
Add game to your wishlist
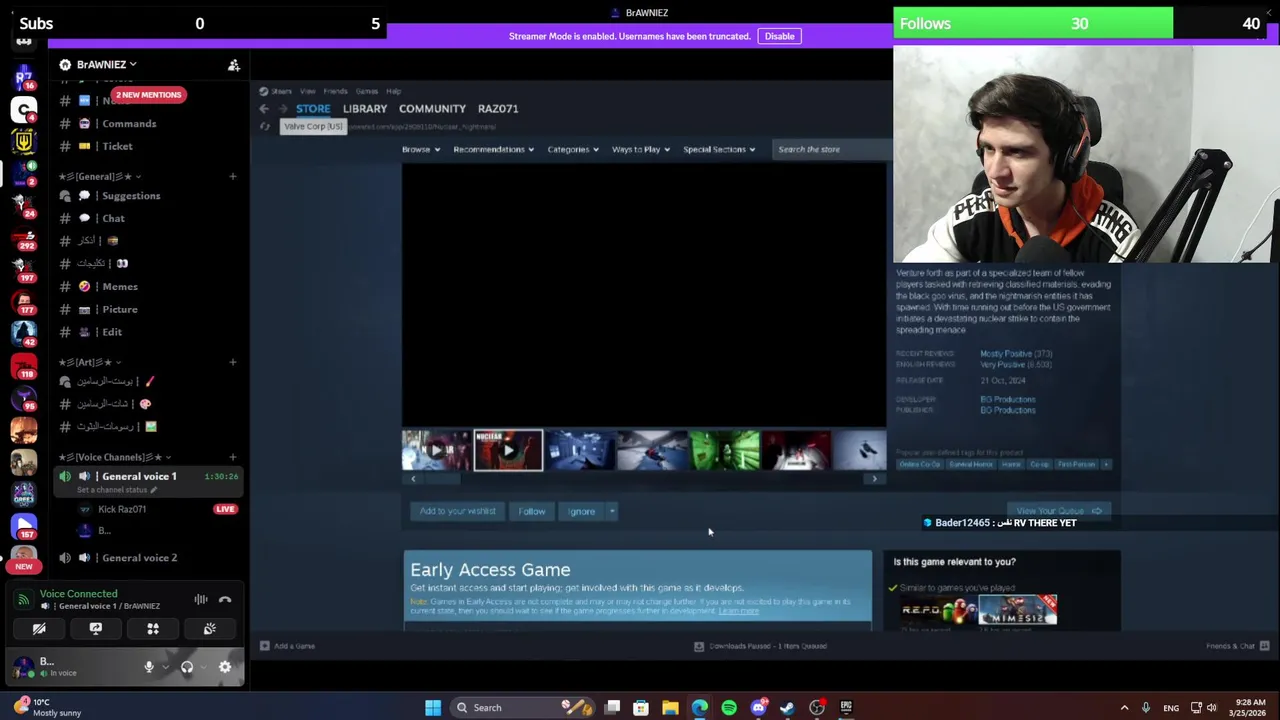[x=457, y=511]
